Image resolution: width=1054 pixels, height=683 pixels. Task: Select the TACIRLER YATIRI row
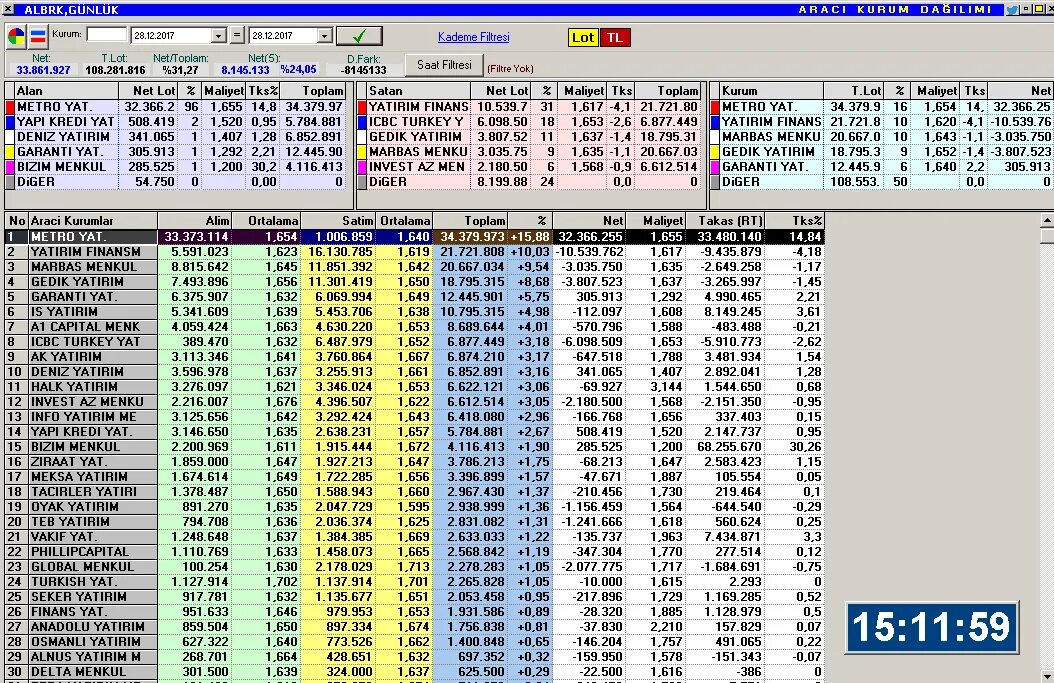point(414,491)
